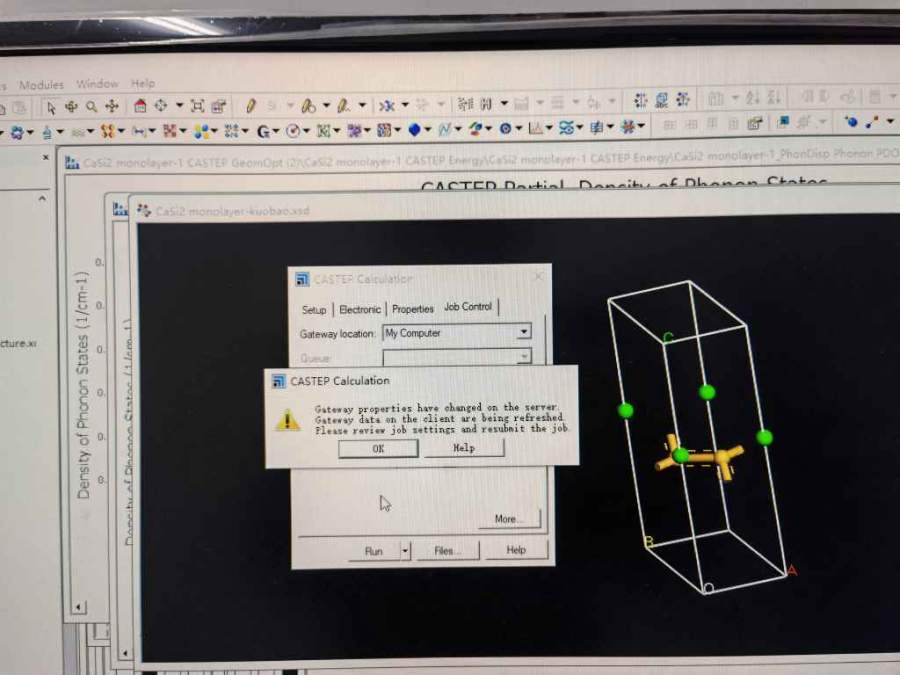Choose the four-arrow Translation Mode tool
The width and height of the screenshot is (900, 675).
(x=112, y=106)
